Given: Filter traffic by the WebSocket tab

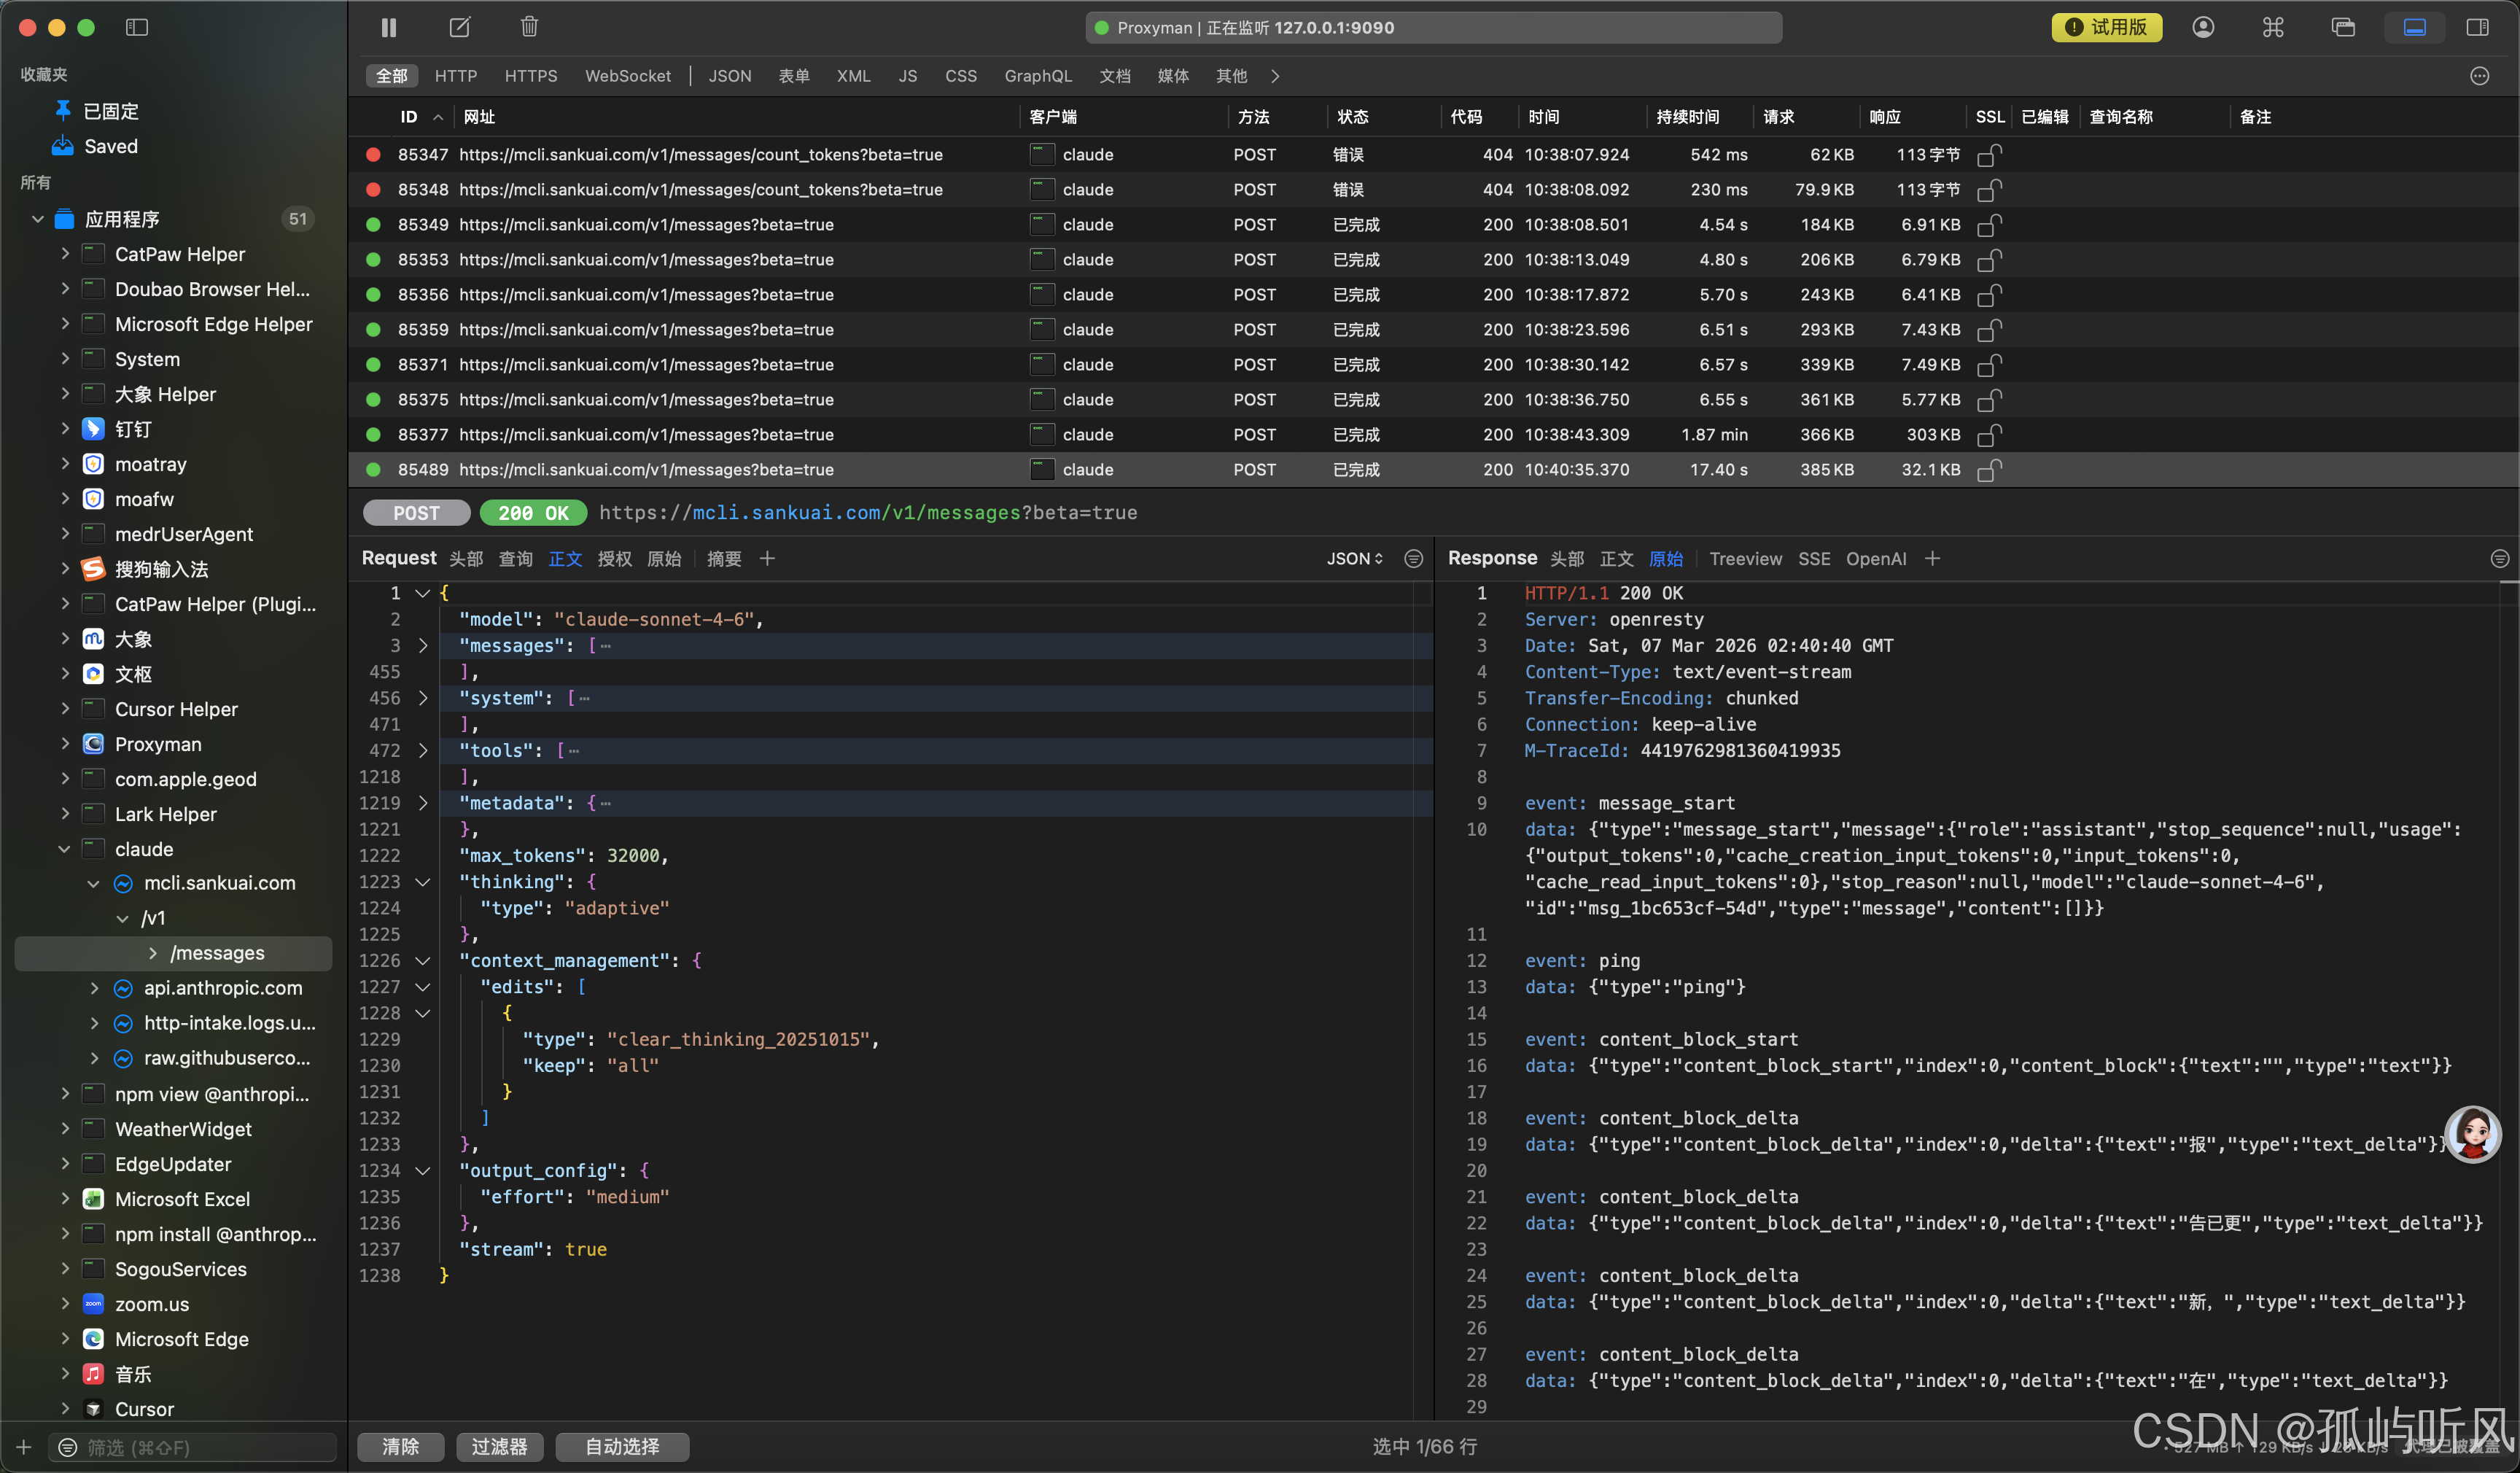Looking at the screenshot, I should [627, 76].
